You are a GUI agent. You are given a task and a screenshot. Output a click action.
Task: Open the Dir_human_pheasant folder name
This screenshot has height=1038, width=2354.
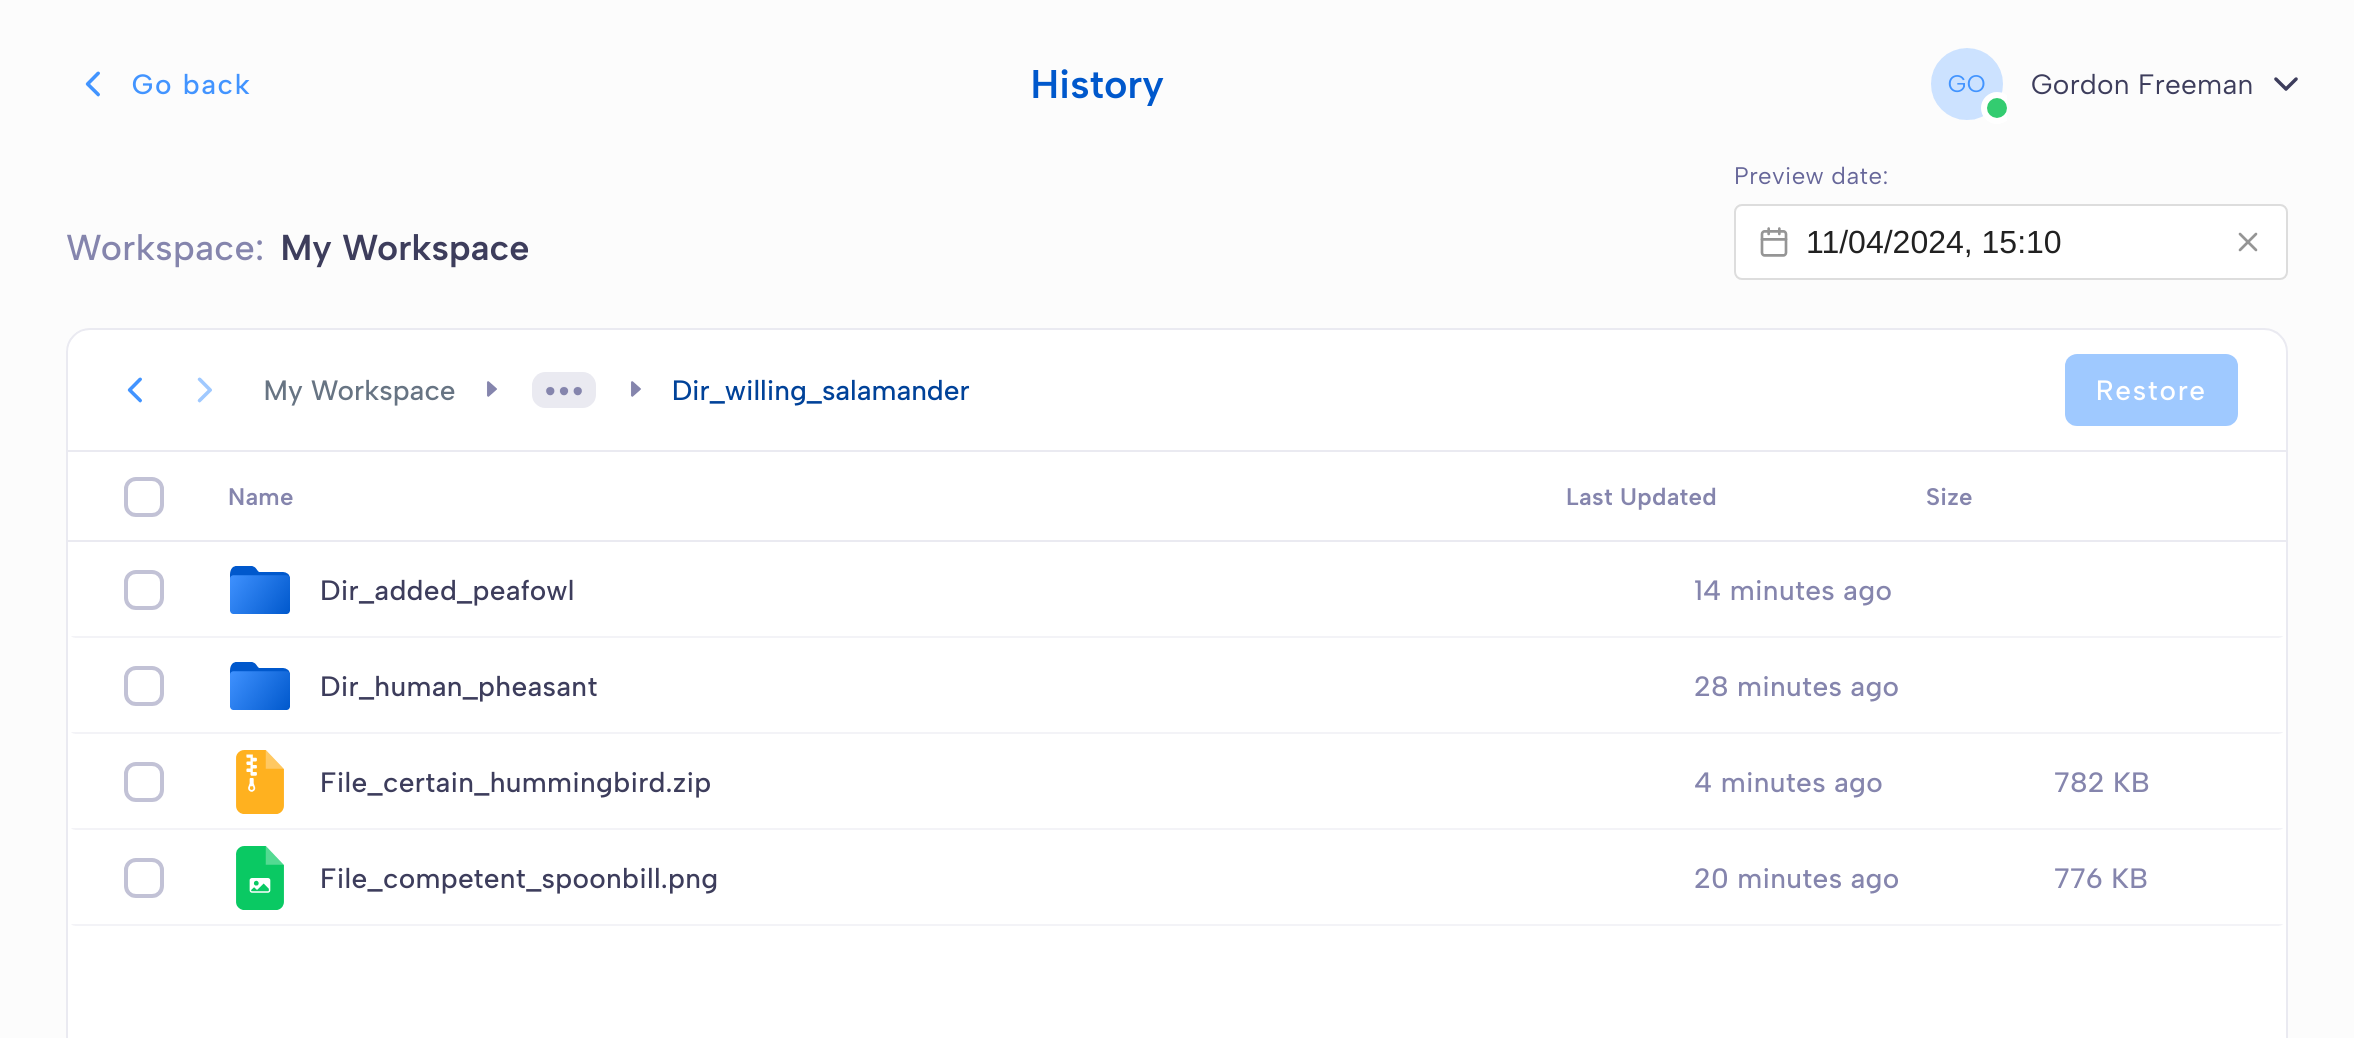point(458,687)
